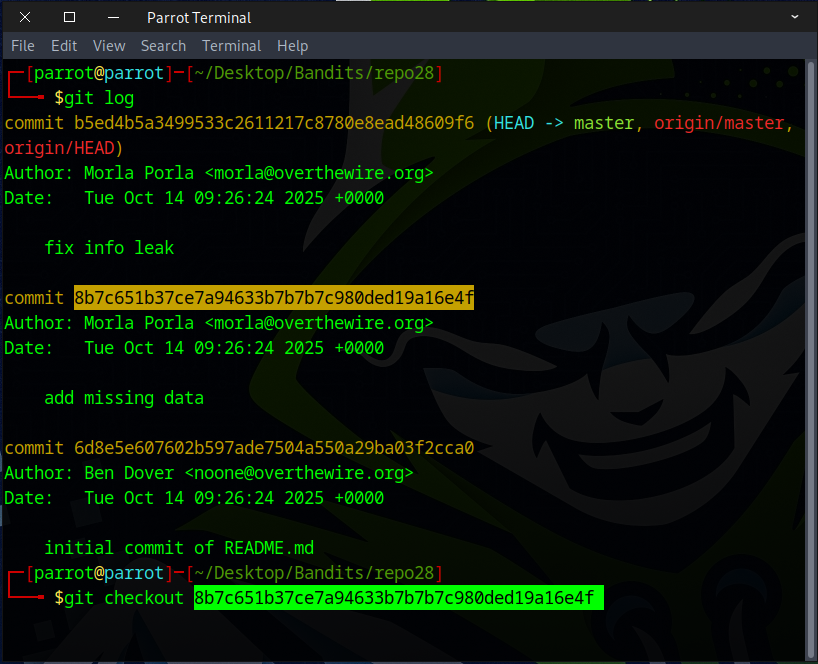The width and height of the screenshot is (818, 664).
Task: Close the Parrot Terminal window
Action: tap(24, 17)
